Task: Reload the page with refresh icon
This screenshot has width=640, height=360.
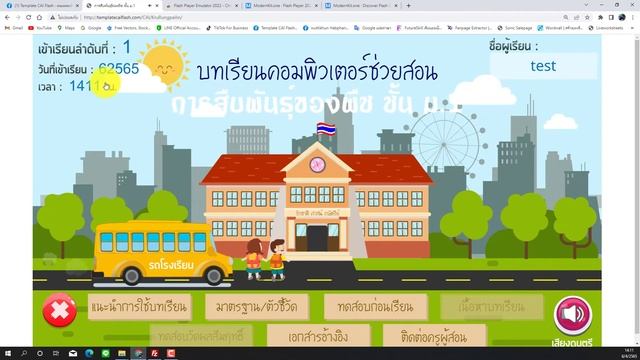Action: pyautogui.click(x=29, y=18)
